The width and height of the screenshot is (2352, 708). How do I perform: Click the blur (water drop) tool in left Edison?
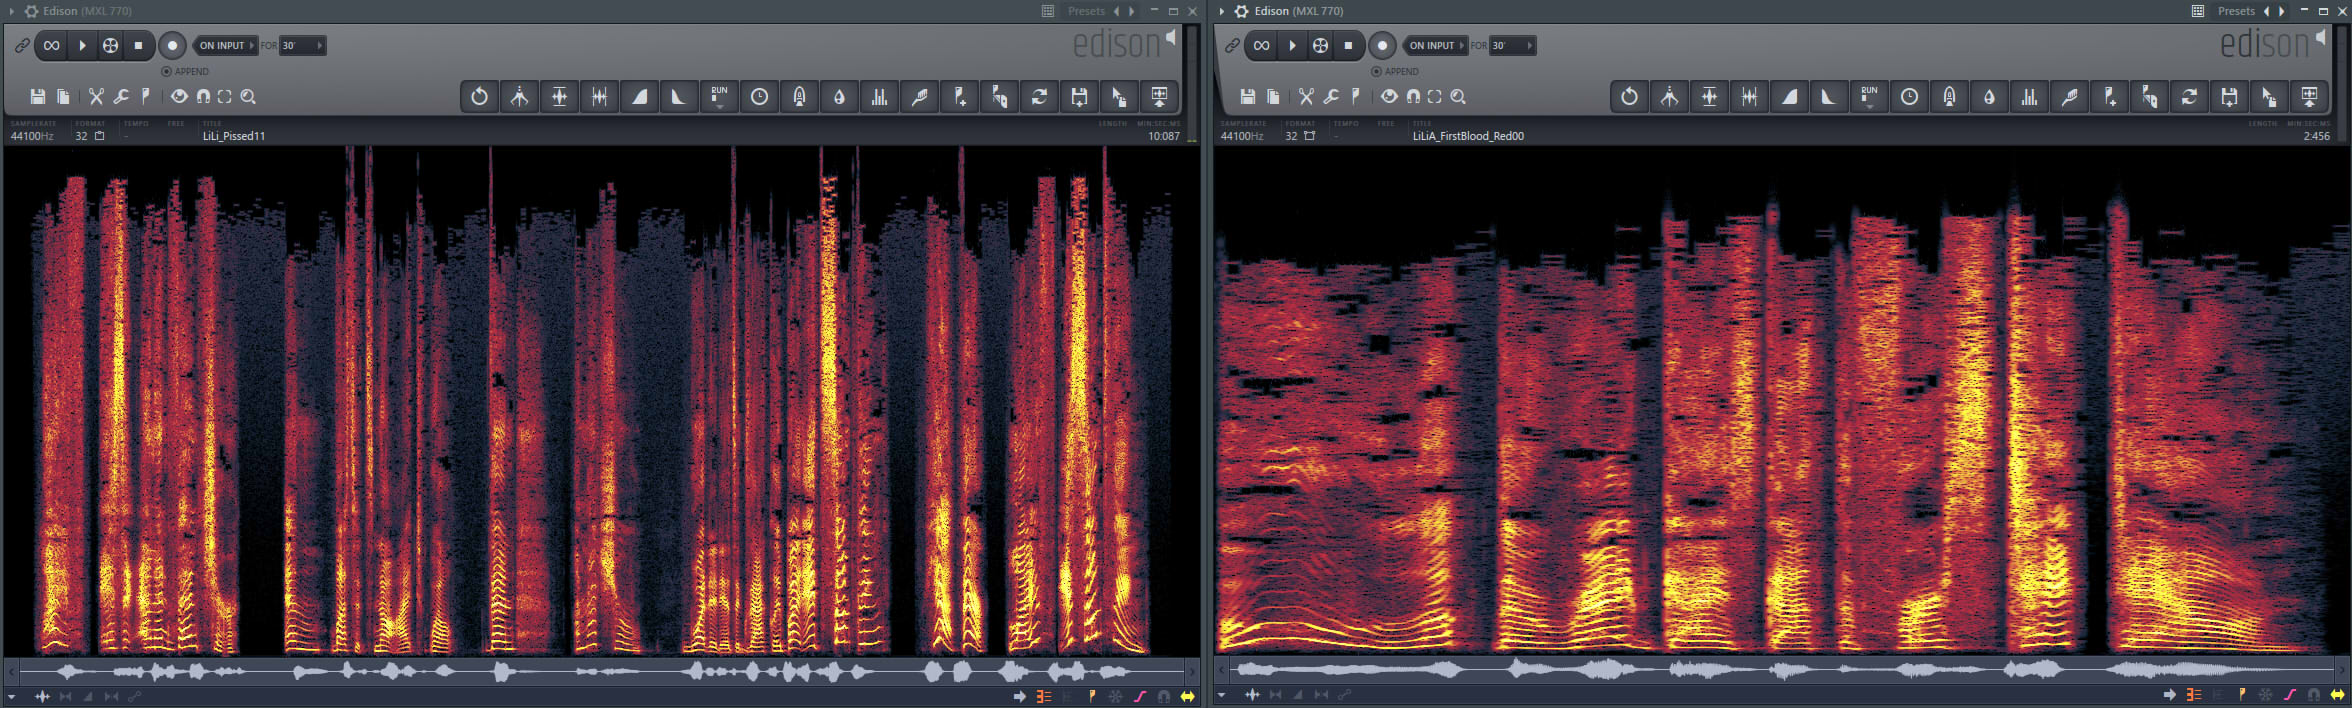pyautogui.click(x=839, y=97)
